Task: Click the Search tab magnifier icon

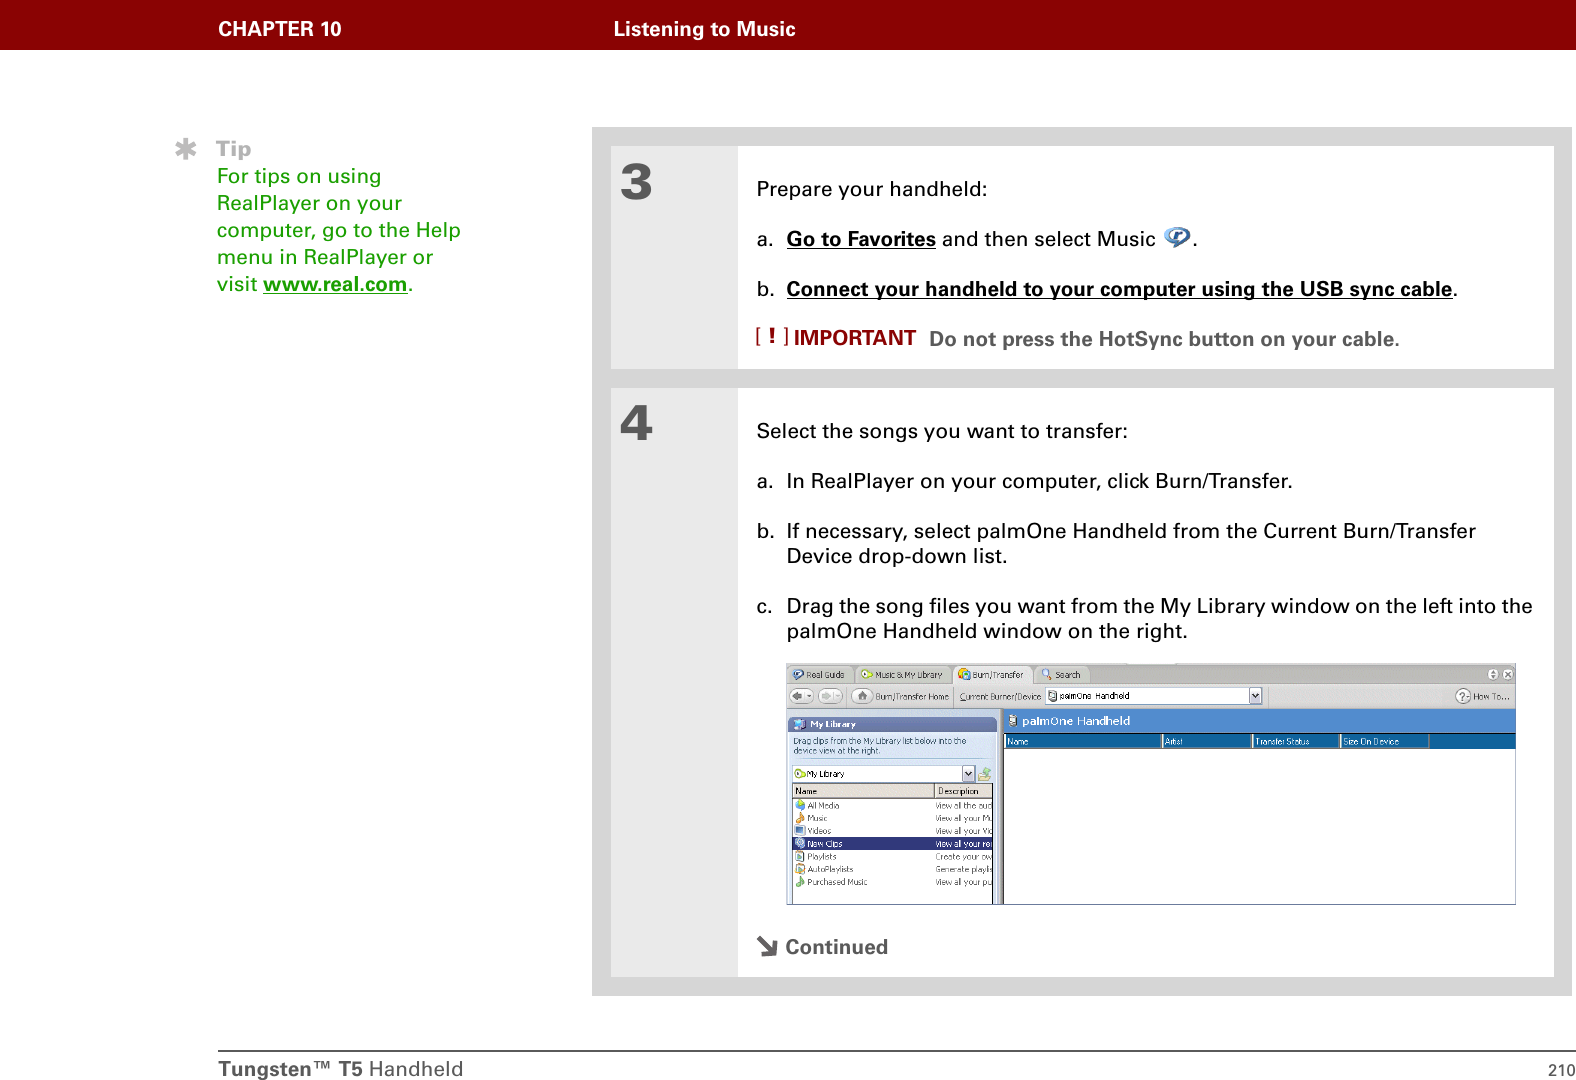Action: pos(1047,674)
